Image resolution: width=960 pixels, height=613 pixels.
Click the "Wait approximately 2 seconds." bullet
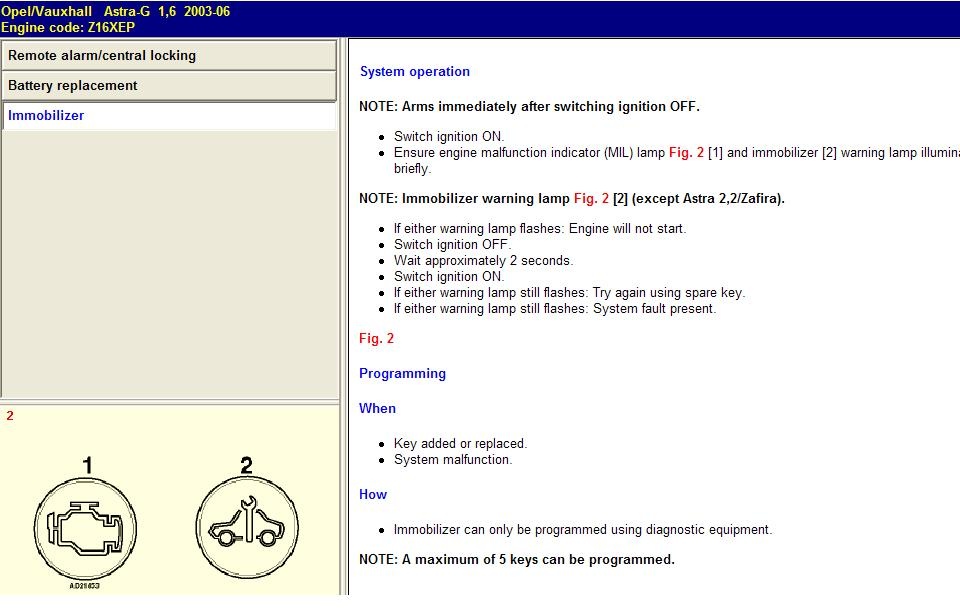pos(483,260)
